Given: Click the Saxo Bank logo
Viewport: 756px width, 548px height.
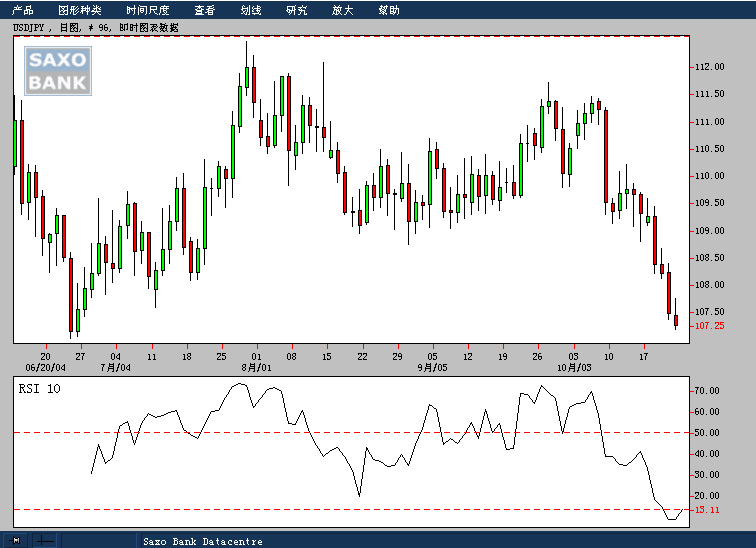Looking at the screenshot, I should (58, 72).
